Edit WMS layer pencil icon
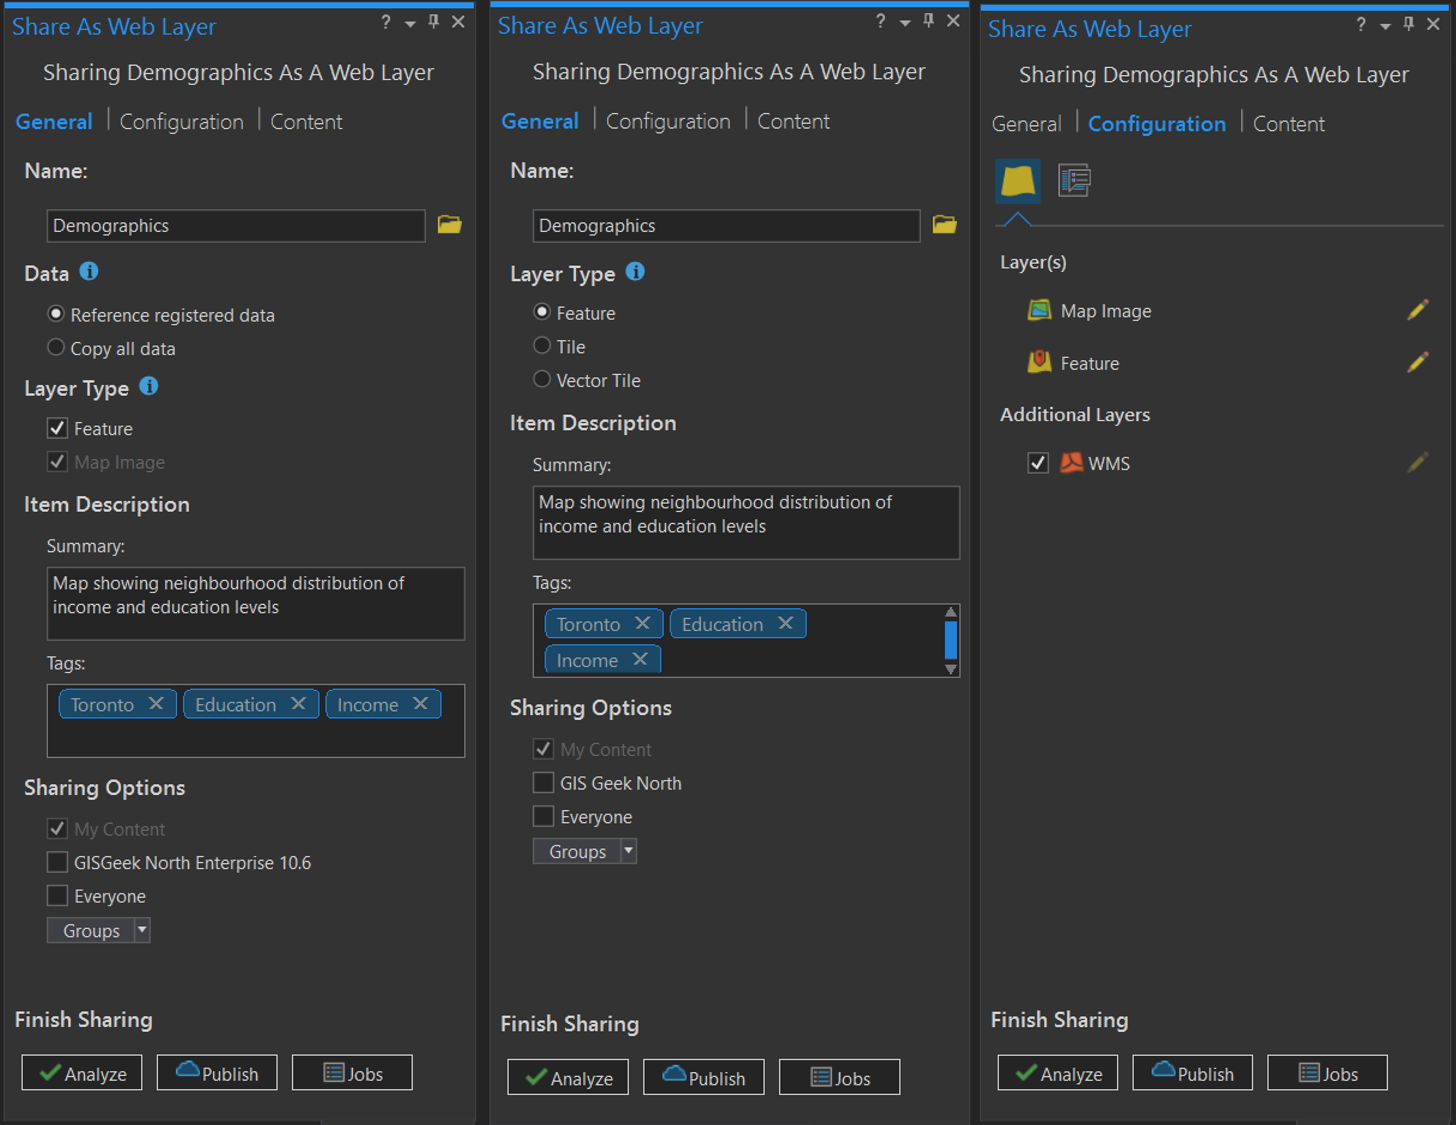1456x1125 pixels. pyautogui.click(x=1417, y=462)
